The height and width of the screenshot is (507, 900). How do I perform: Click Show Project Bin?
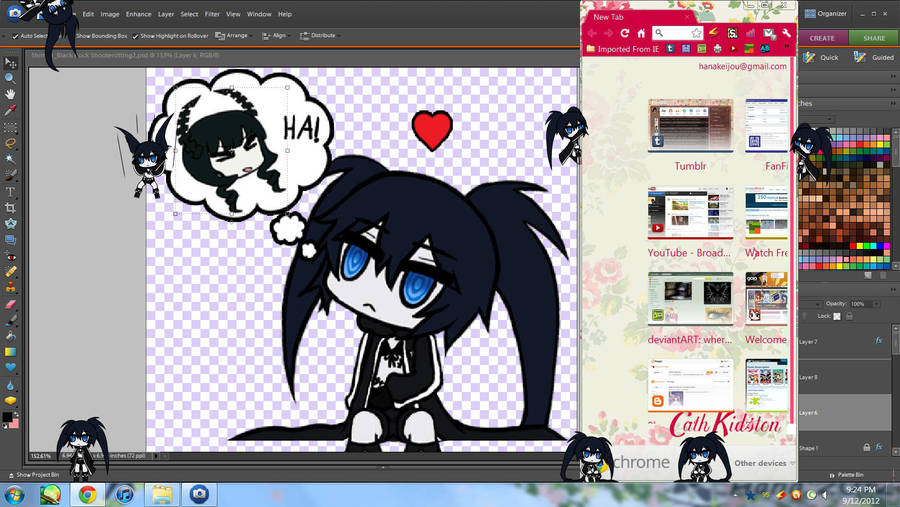(x=34, y=475)
